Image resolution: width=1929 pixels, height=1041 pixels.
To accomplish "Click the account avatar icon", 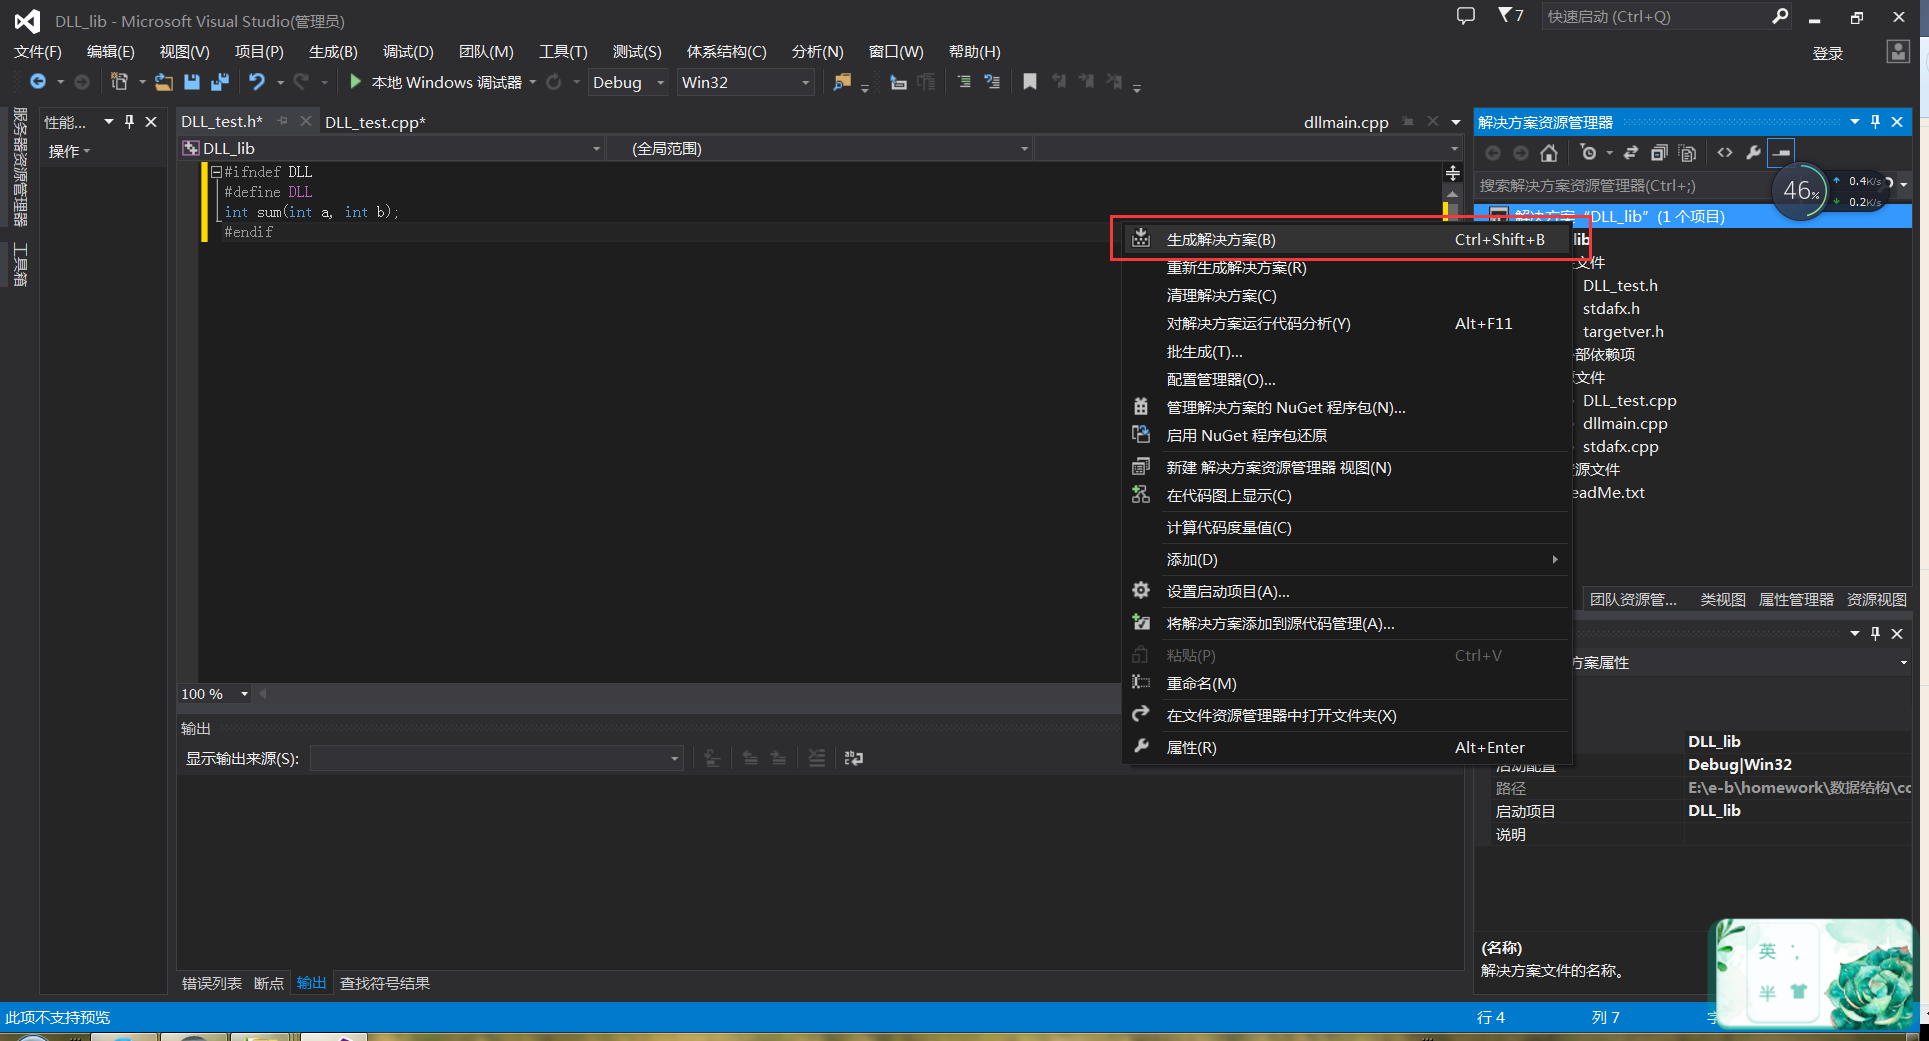I will (x=1898, y=52).
